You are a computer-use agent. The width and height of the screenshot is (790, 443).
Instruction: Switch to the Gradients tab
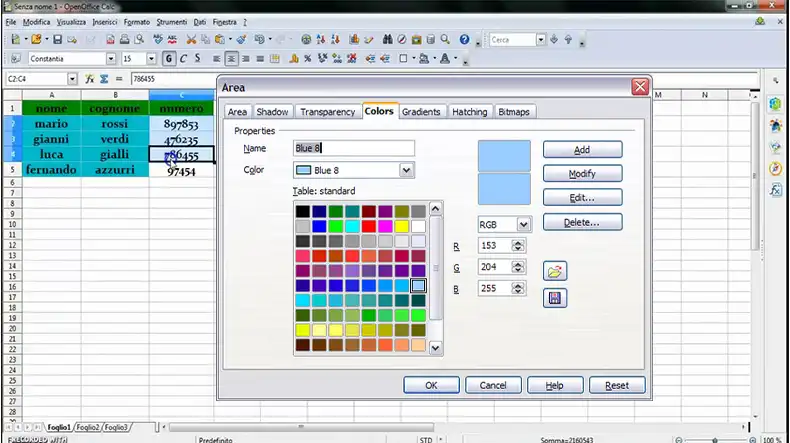[x=421, y=112]
